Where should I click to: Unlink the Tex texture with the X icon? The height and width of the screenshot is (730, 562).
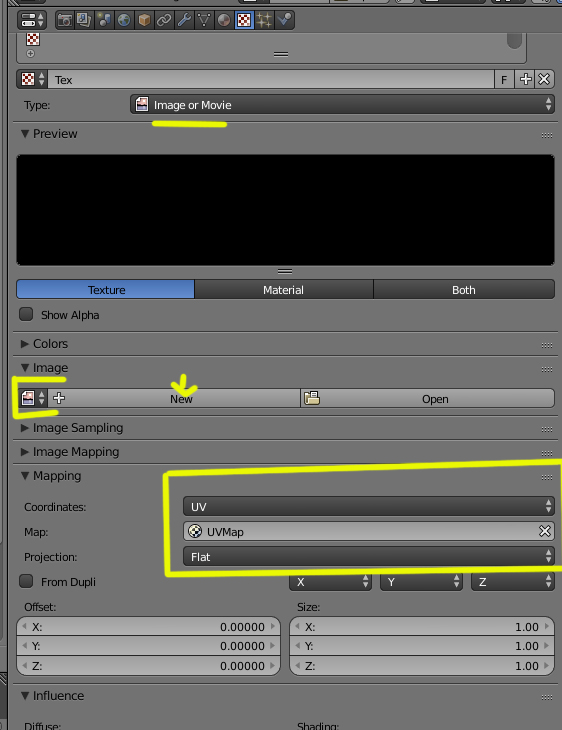(x=544, y=80)
